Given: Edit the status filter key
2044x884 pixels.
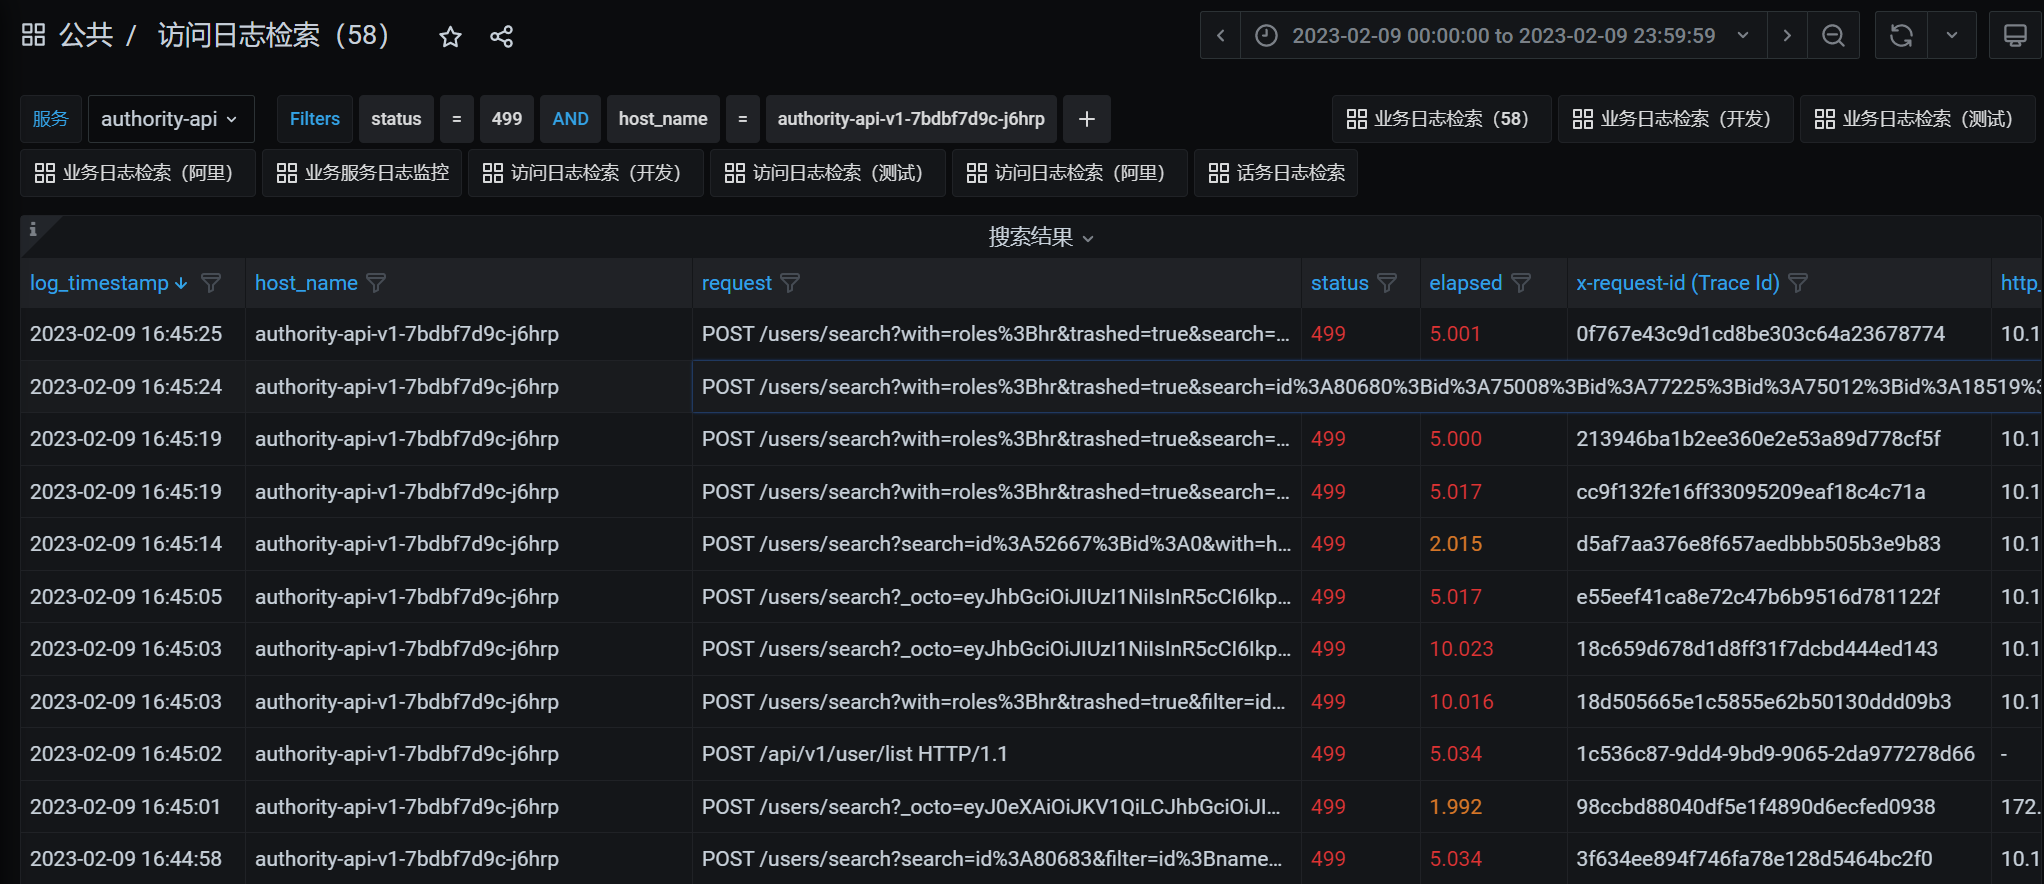Looking at the screenshot, I should (x=396, y=119).
